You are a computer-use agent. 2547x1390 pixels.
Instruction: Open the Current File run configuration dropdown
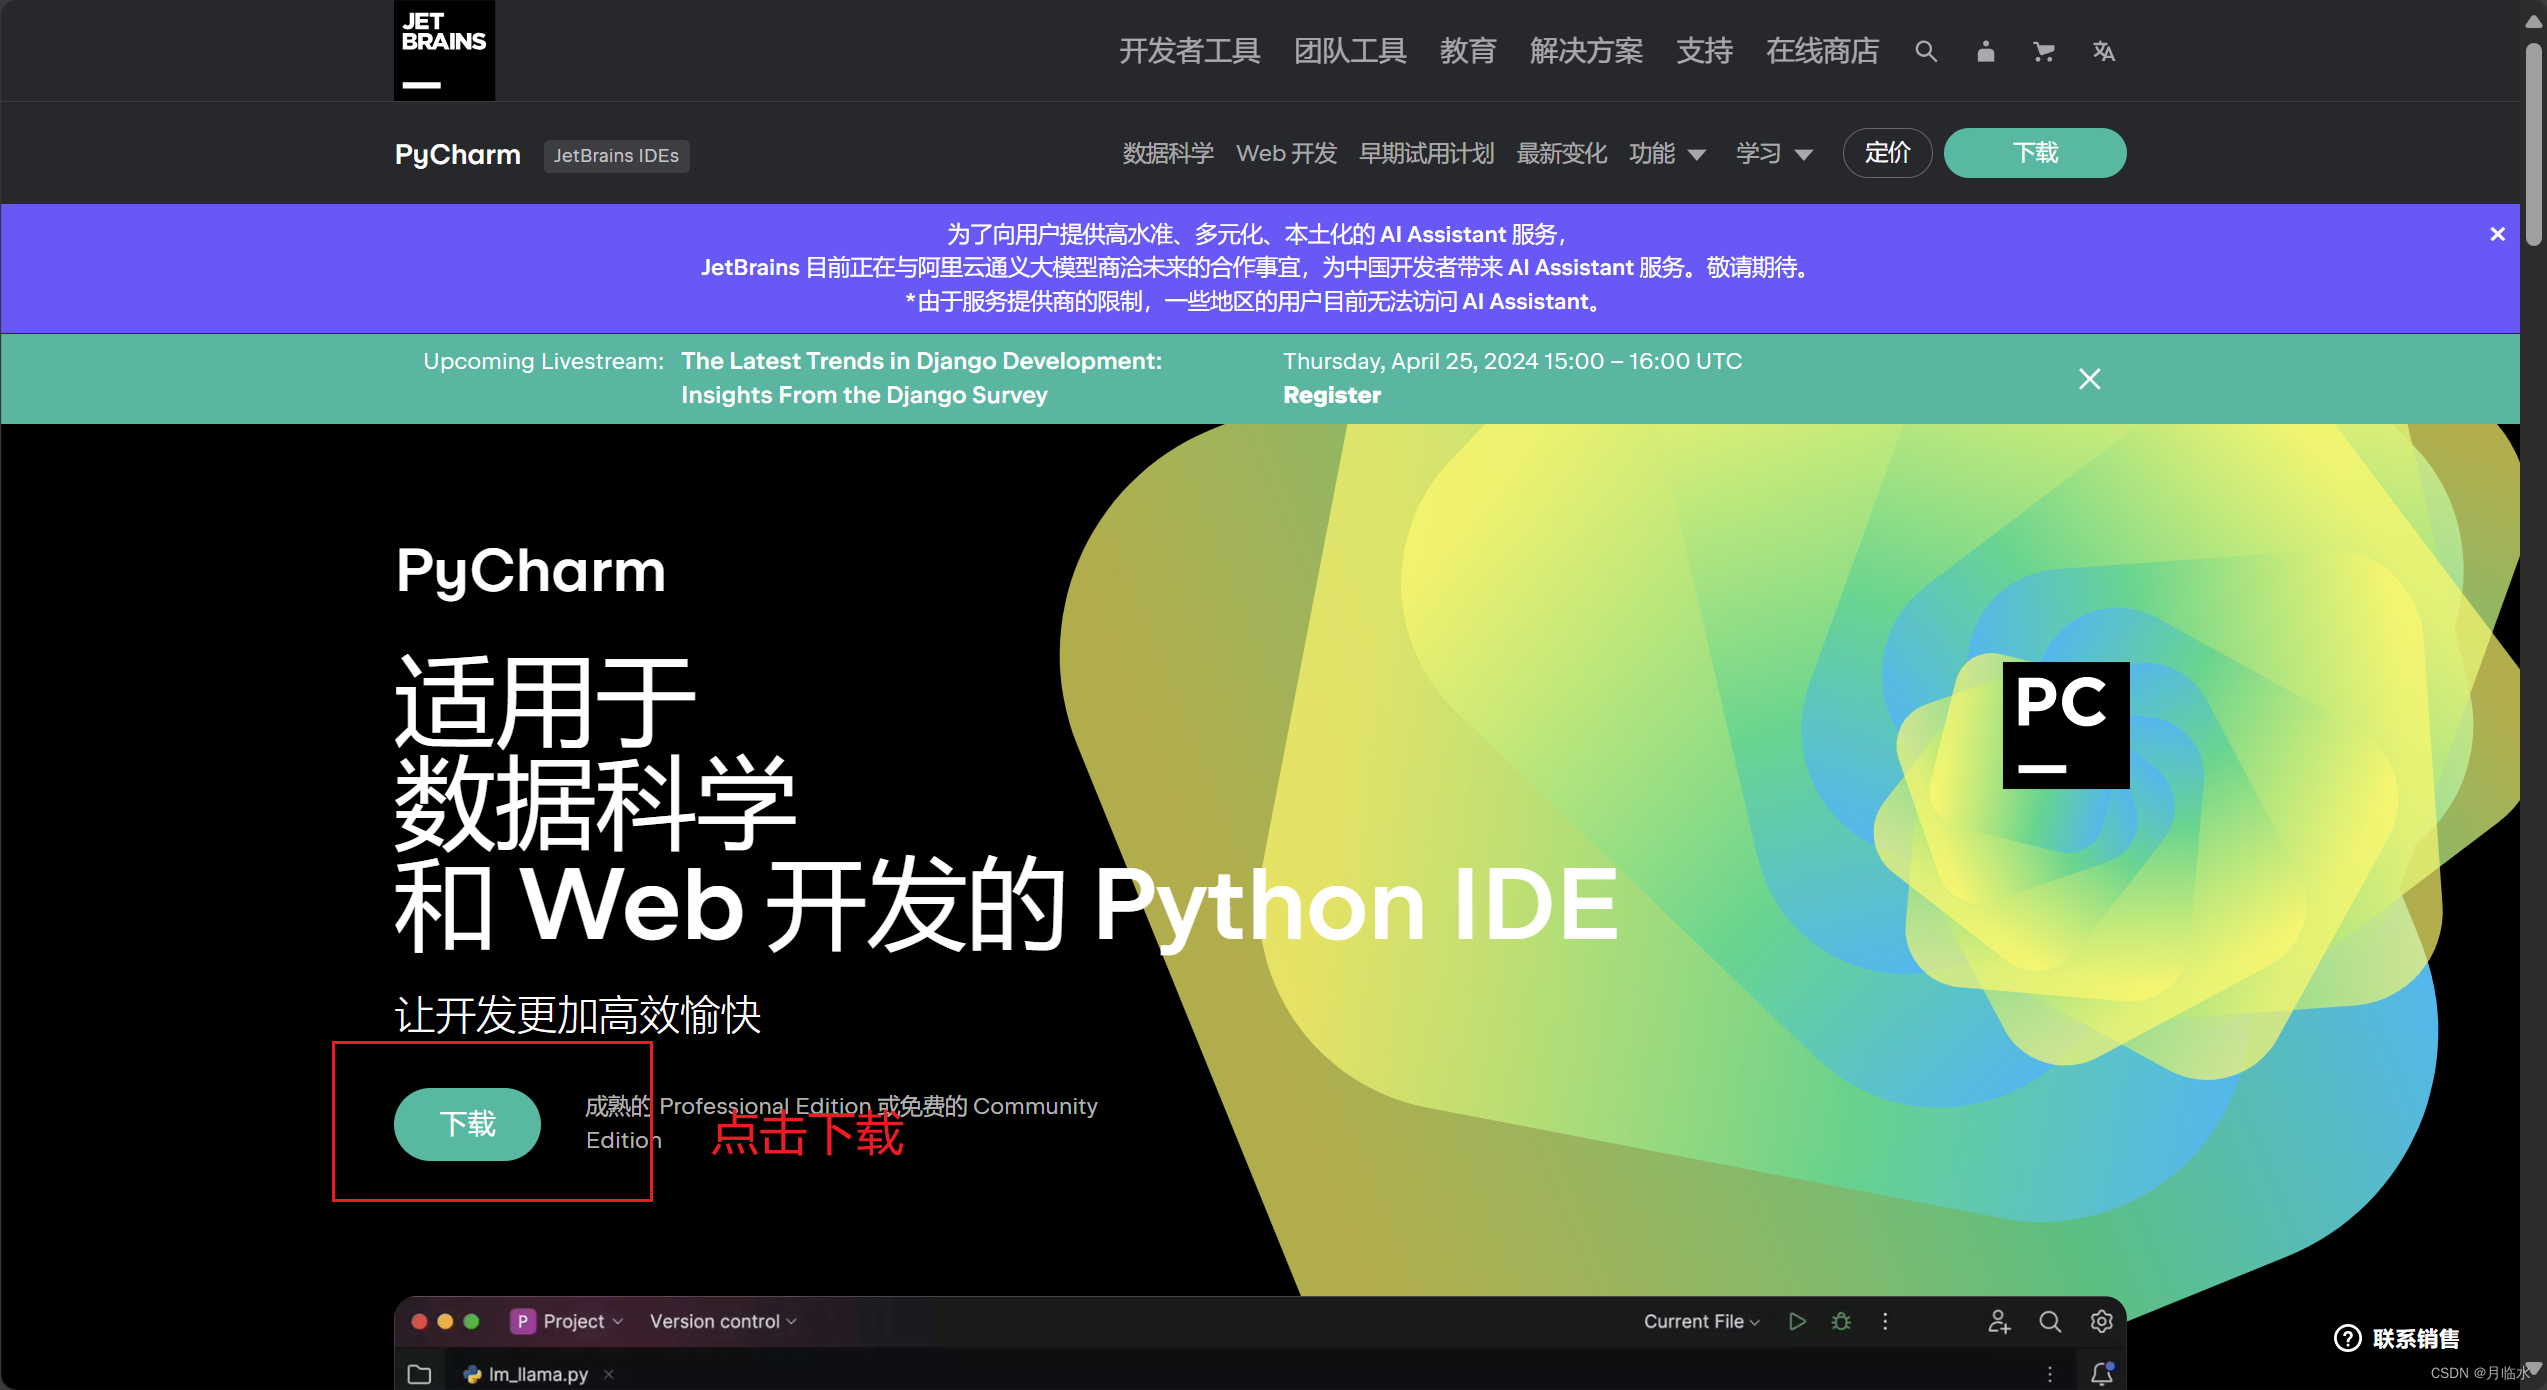1701,1321
